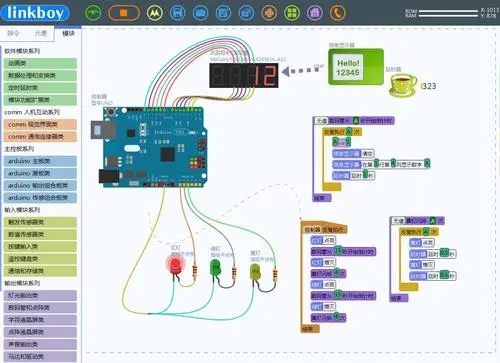The width and height of the screenshot is (500, 363).
Task: Click the green four-square grid icon
Action: coord(292,13)
